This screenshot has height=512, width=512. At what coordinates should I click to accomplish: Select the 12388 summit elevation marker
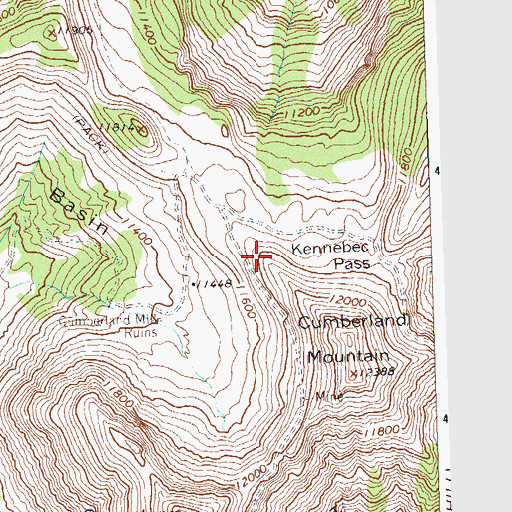tap(354, 373)
